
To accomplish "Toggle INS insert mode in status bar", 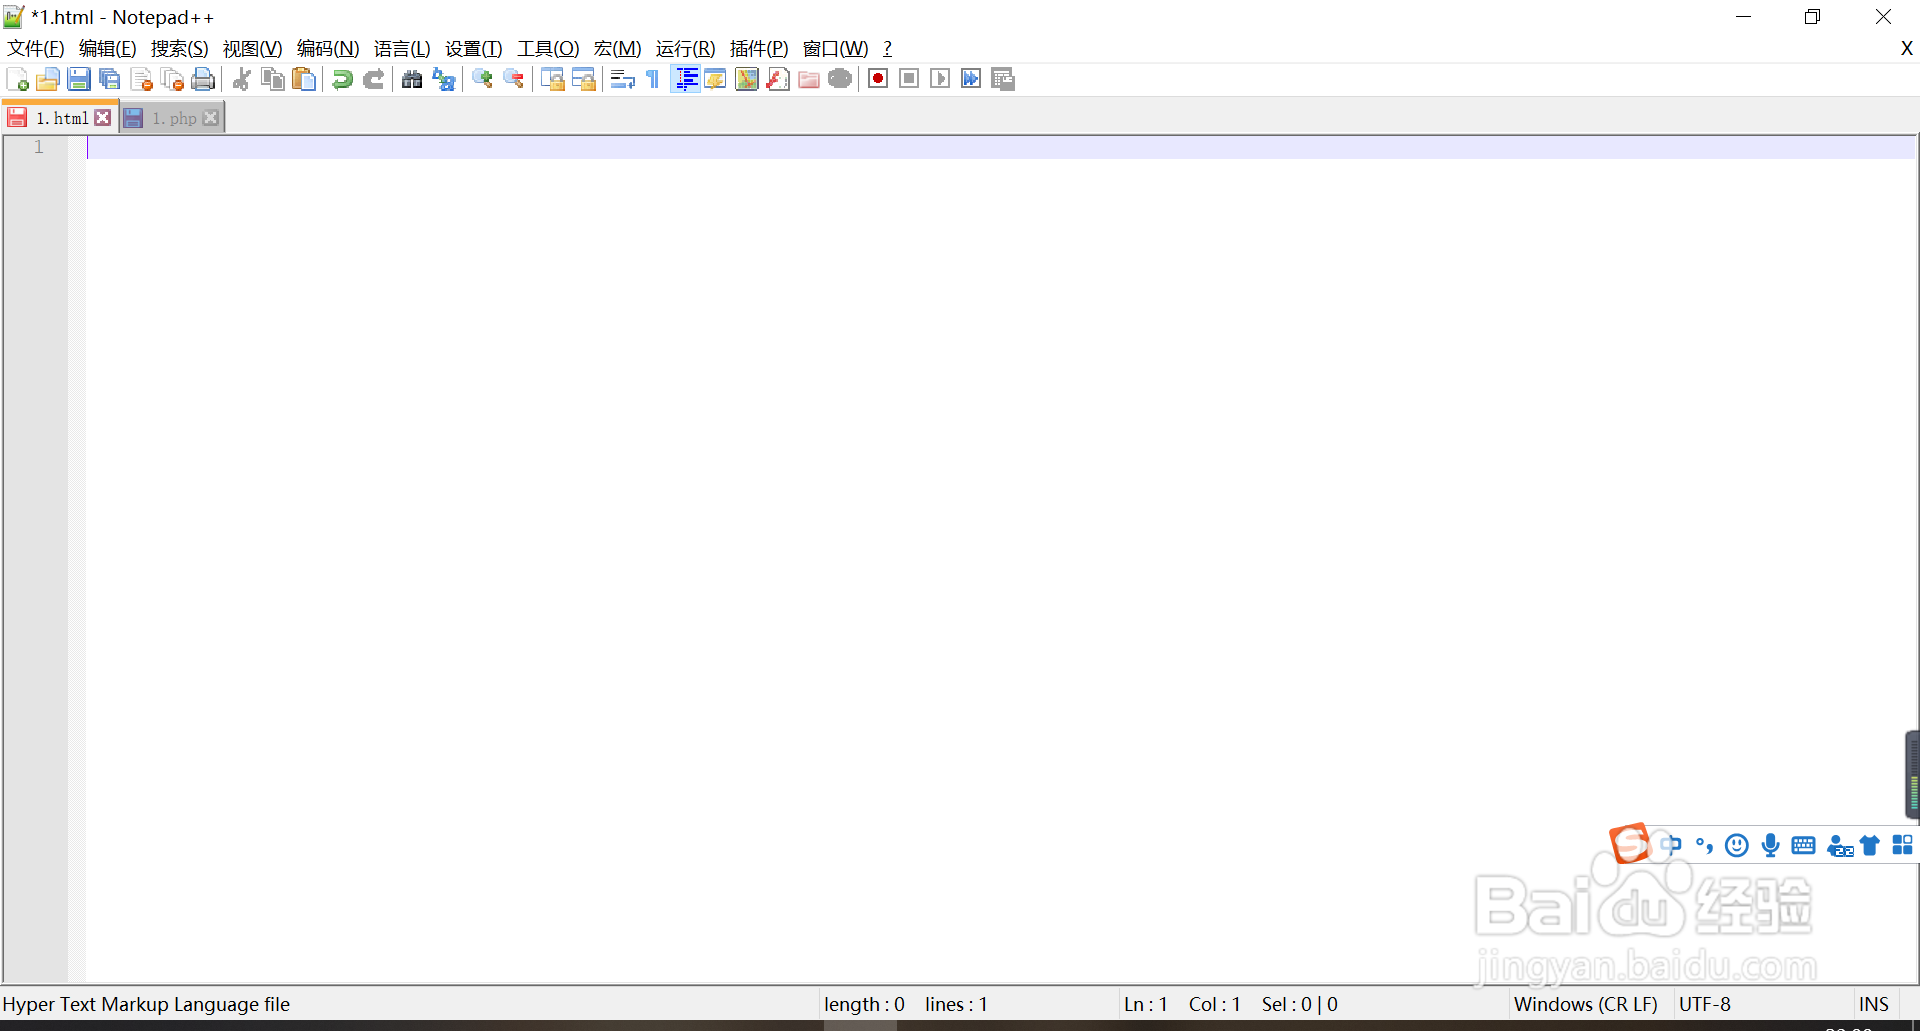I will coord(1874,1004).
